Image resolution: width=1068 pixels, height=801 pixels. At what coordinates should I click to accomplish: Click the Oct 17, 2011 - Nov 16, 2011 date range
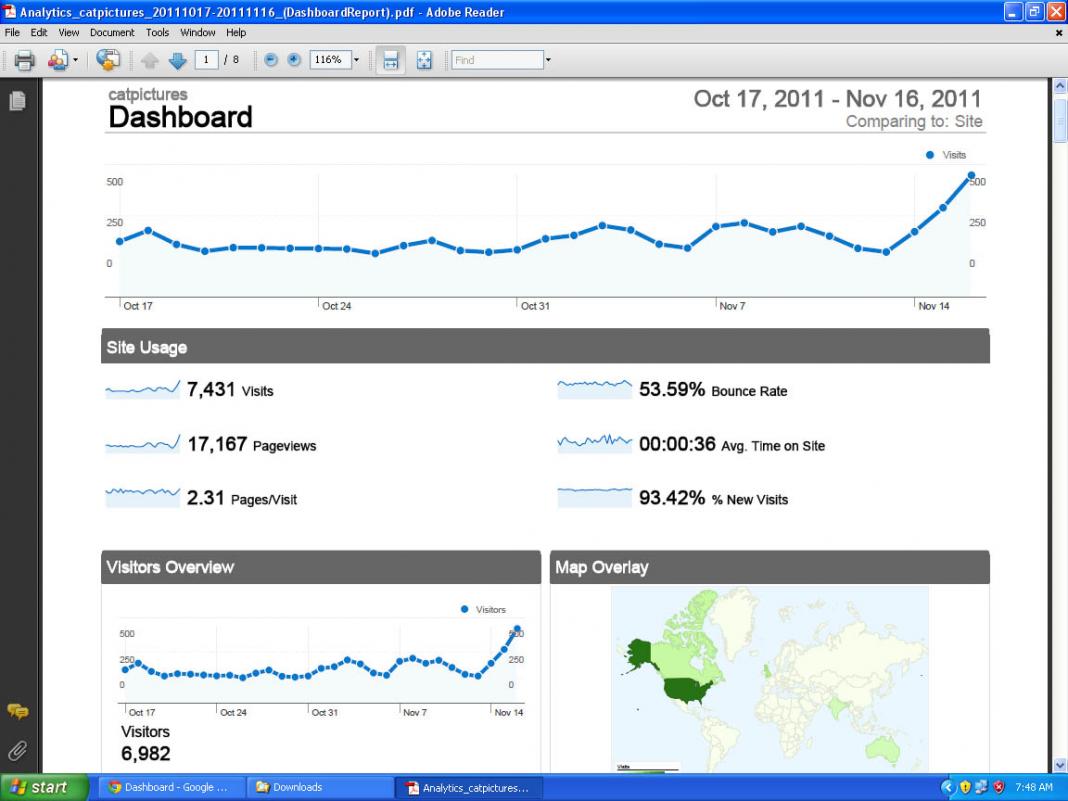click(x=838, y=99)
